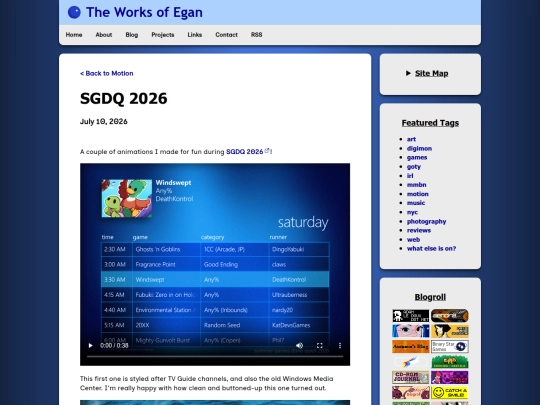Follow the Back to Motion link

tap(106, 73)
